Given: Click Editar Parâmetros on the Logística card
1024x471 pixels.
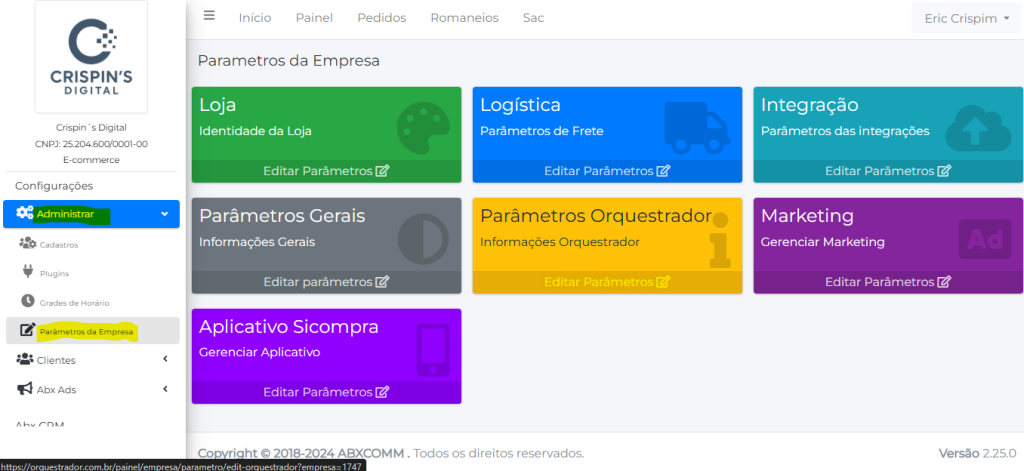Looking at the screenshot, I should 607,171.
